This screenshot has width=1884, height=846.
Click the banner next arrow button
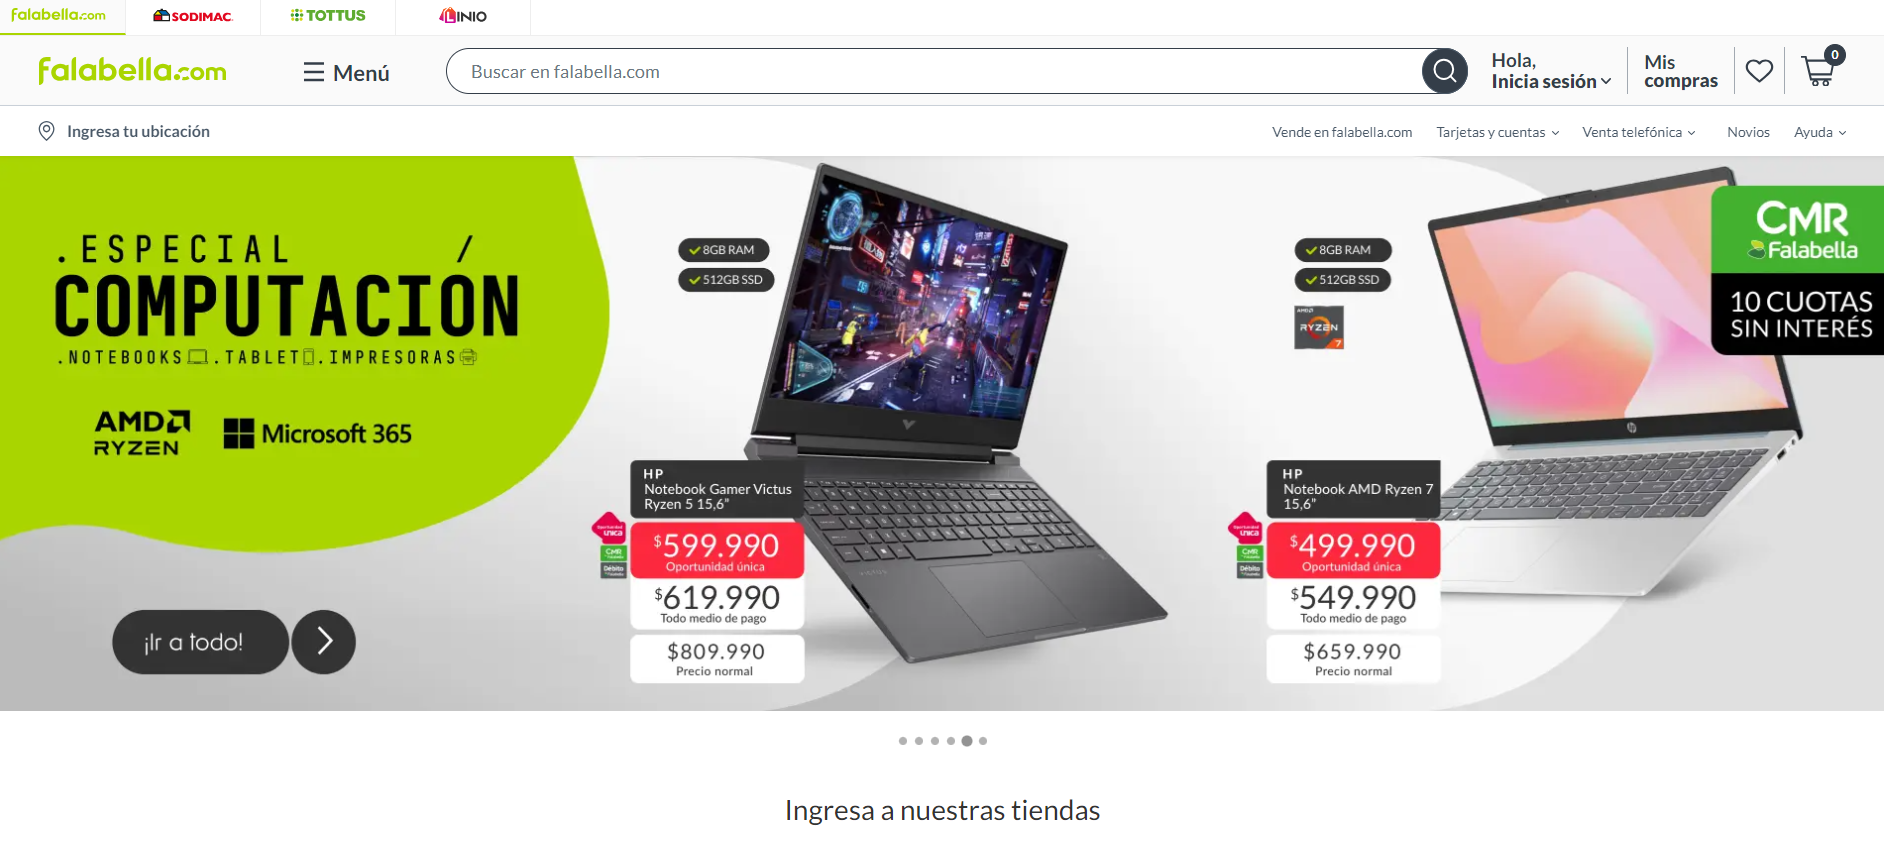[324, 641]
